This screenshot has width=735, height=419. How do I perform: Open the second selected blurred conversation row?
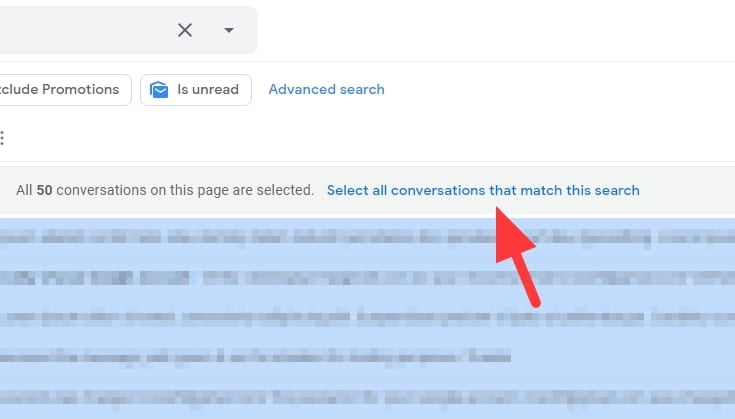(x=368, y=277)
